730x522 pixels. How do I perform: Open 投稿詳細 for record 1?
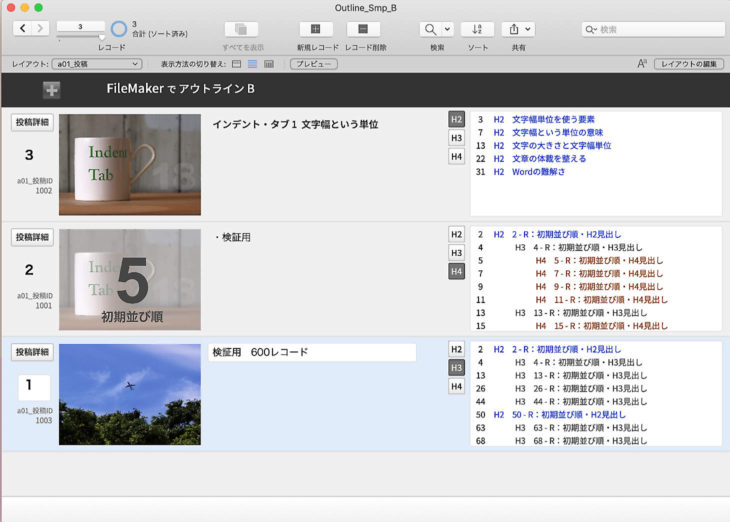pyautogui.click(x=32, y=352)
